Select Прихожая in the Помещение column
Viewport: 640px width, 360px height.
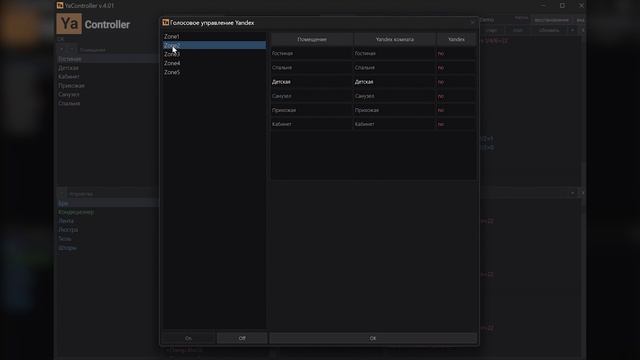pos(312,110)
